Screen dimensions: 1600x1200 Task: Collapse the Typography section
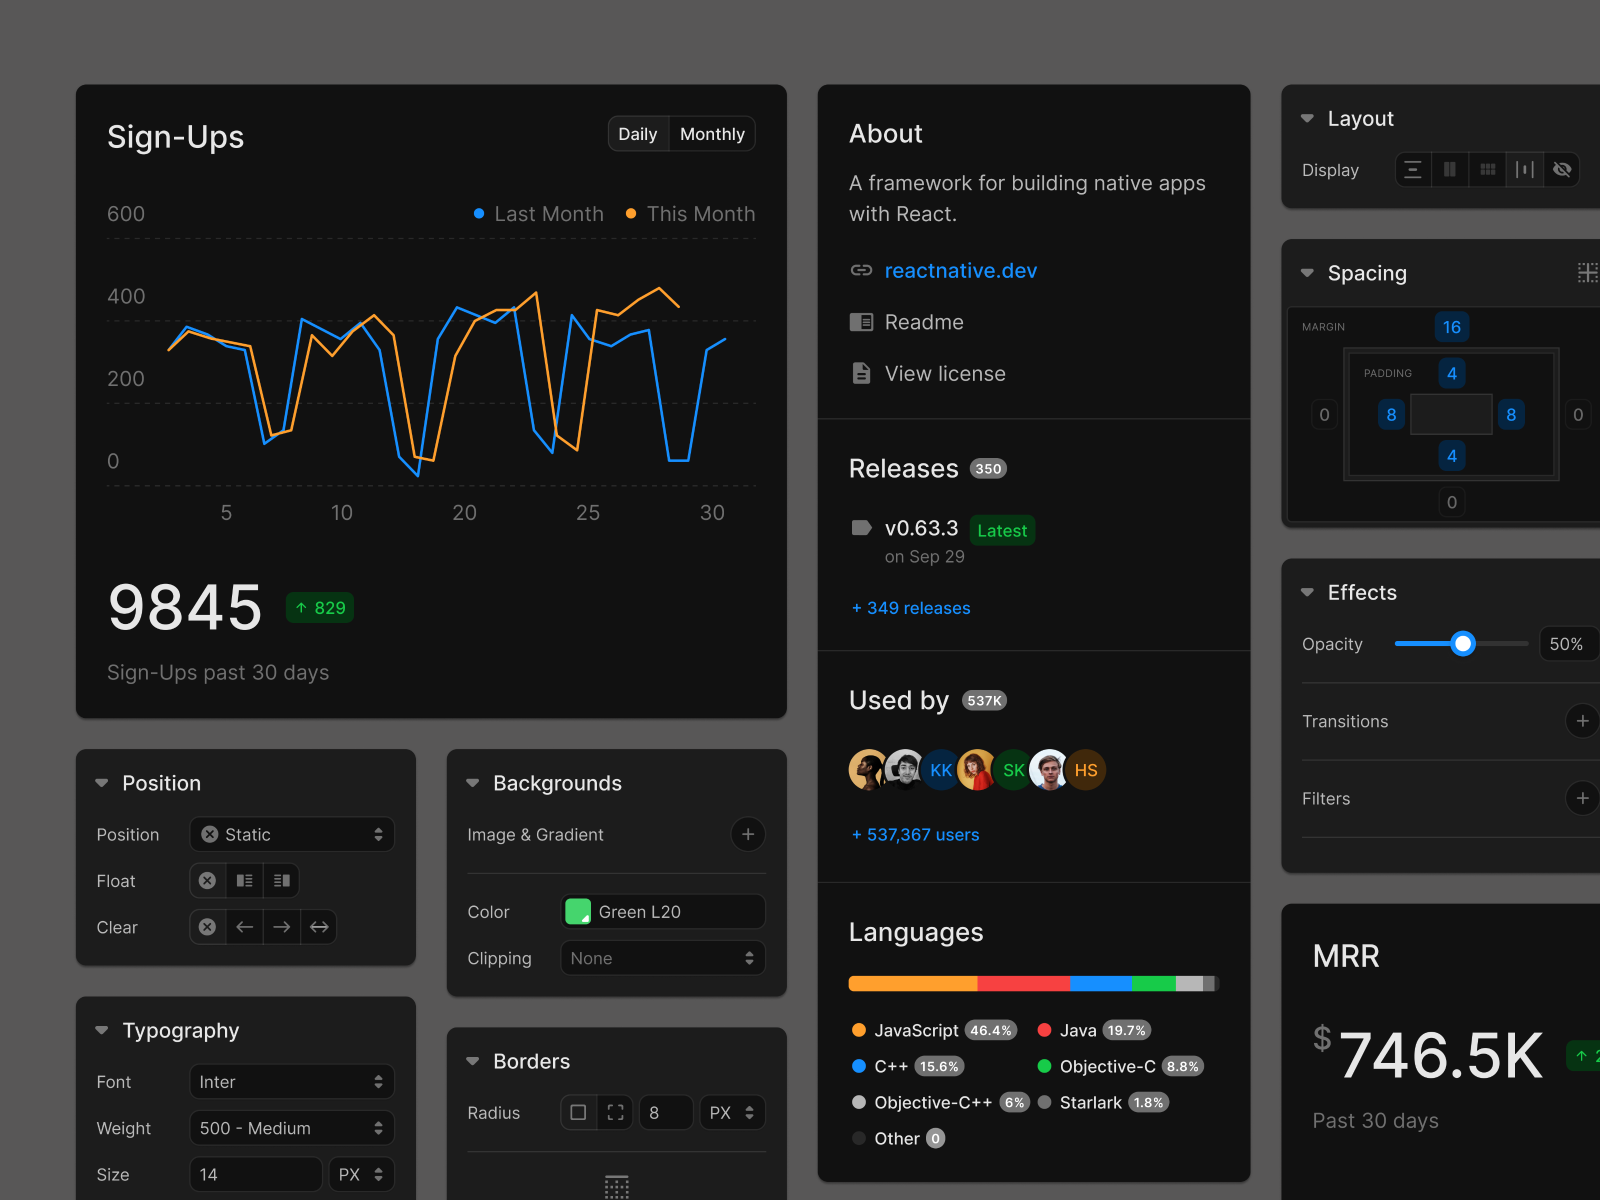[x=101, y=1030]
